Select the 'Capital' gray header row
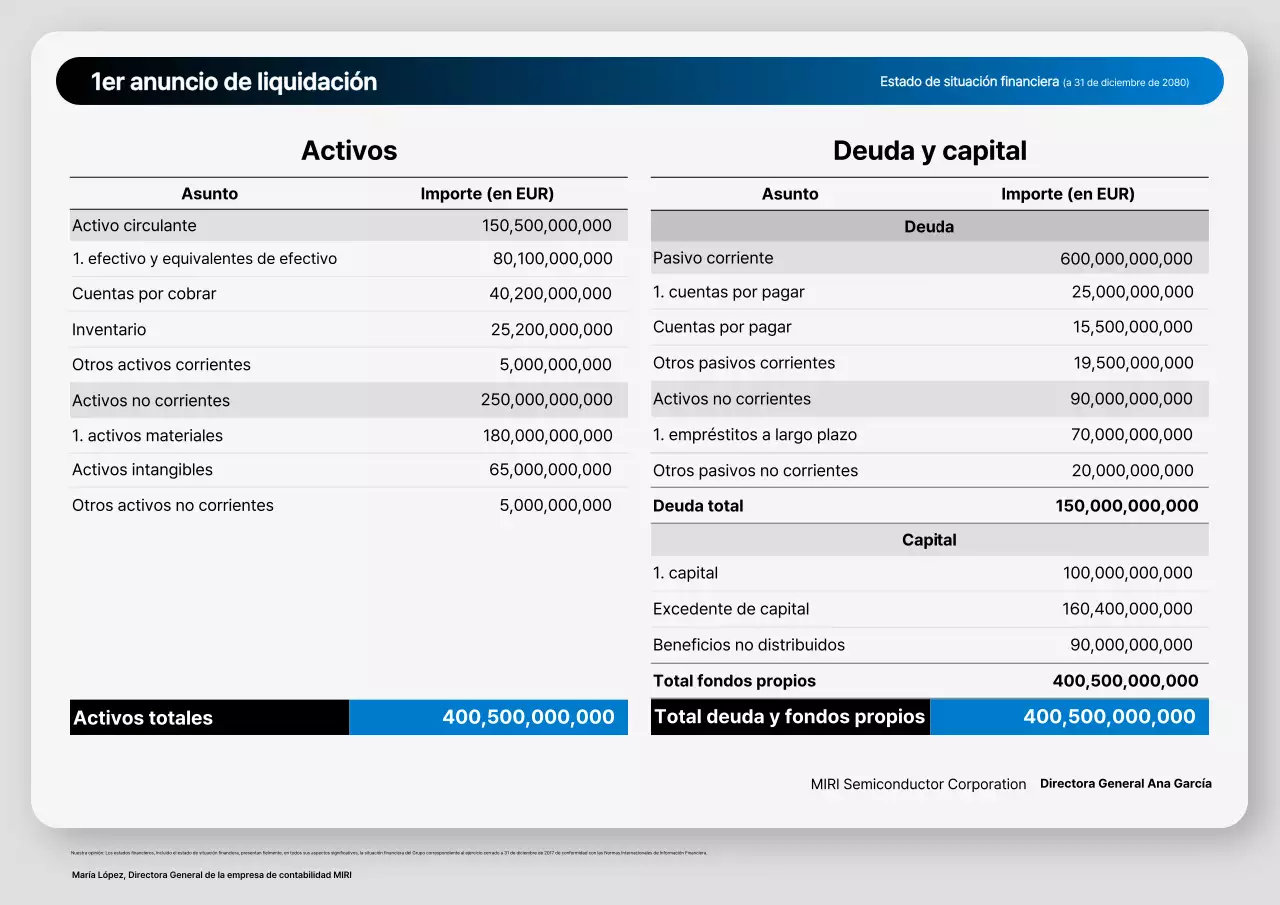 929,539
